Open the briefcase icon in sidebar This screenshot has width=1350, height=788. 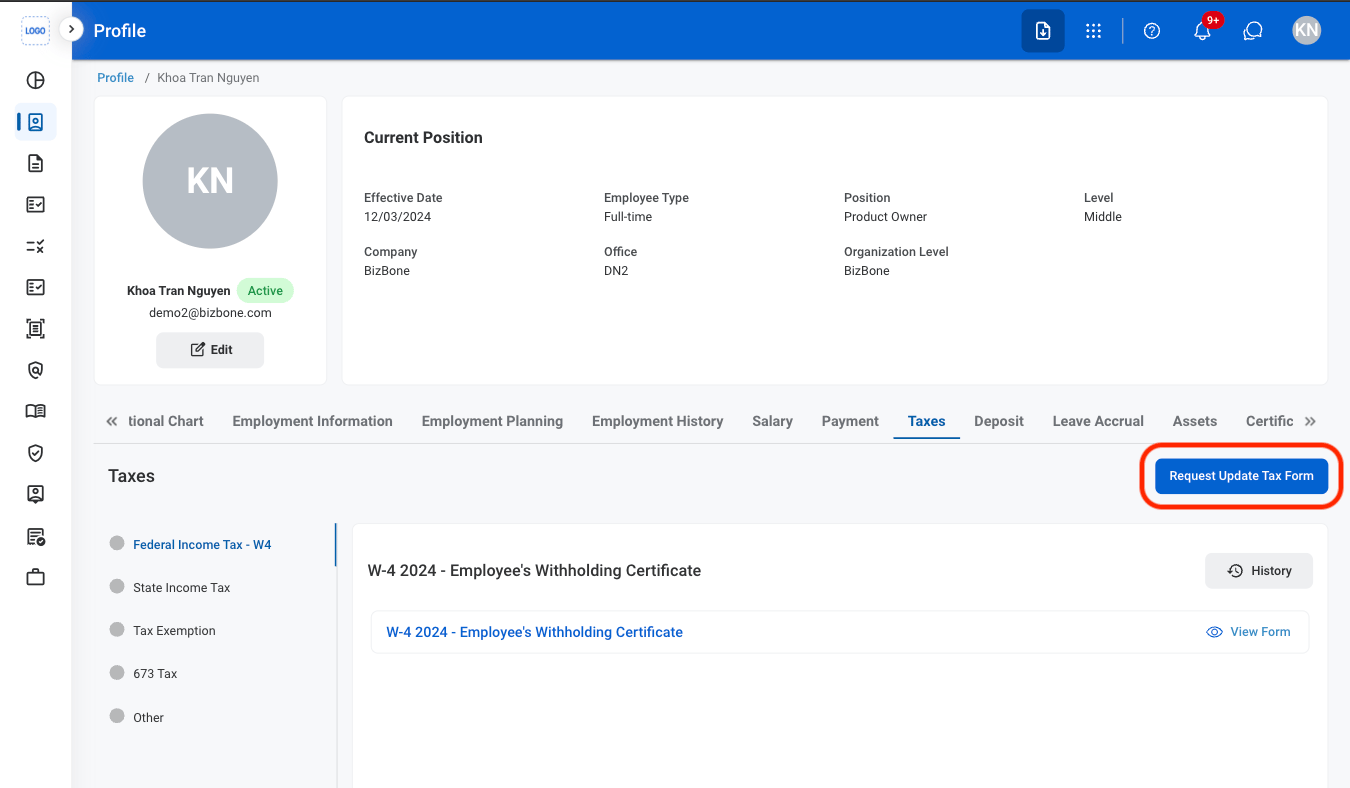point(35,577)
